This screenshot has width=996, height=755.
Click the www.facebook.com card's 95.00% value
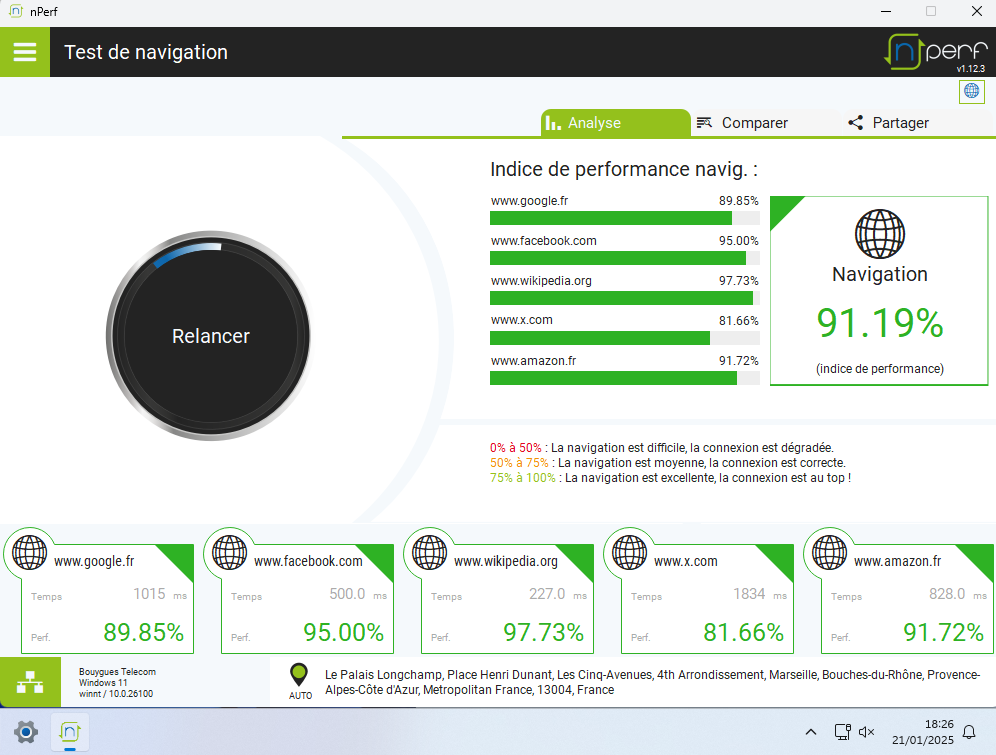click(344, 632)
